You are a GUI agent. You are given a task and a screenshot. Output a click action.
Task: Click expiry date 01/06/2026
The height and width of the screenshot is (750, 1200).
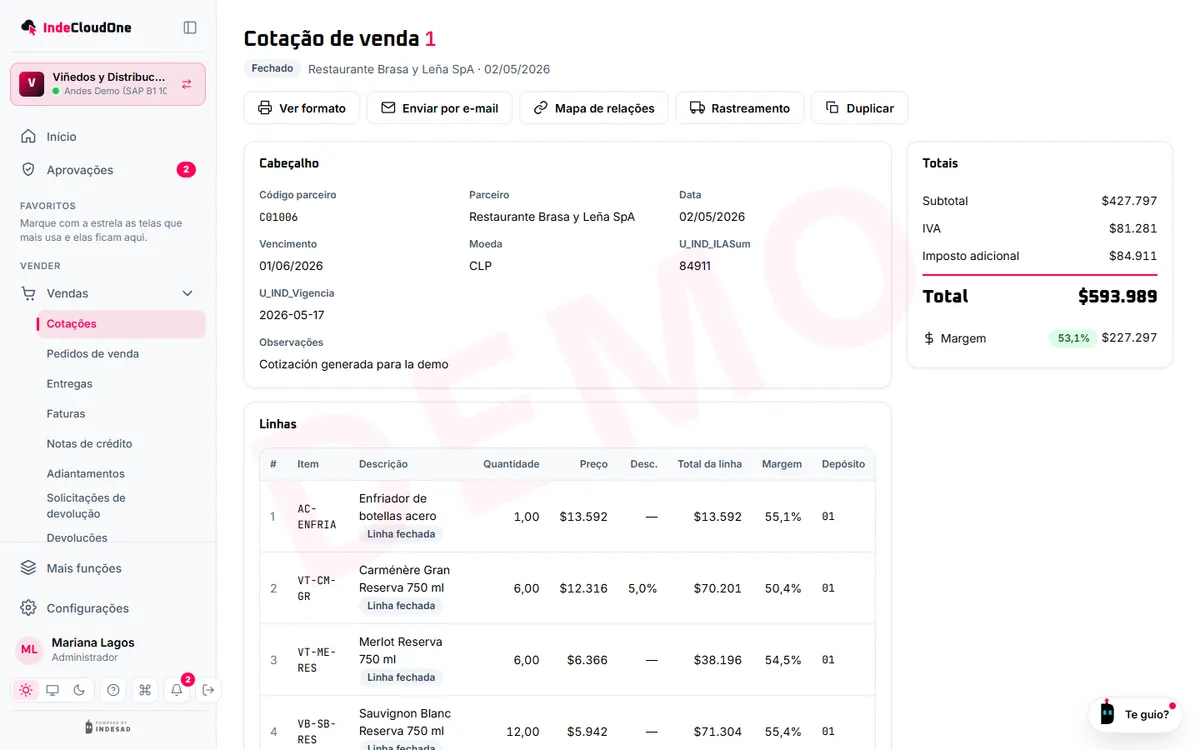pyautogui.click(x=291, y=266)
